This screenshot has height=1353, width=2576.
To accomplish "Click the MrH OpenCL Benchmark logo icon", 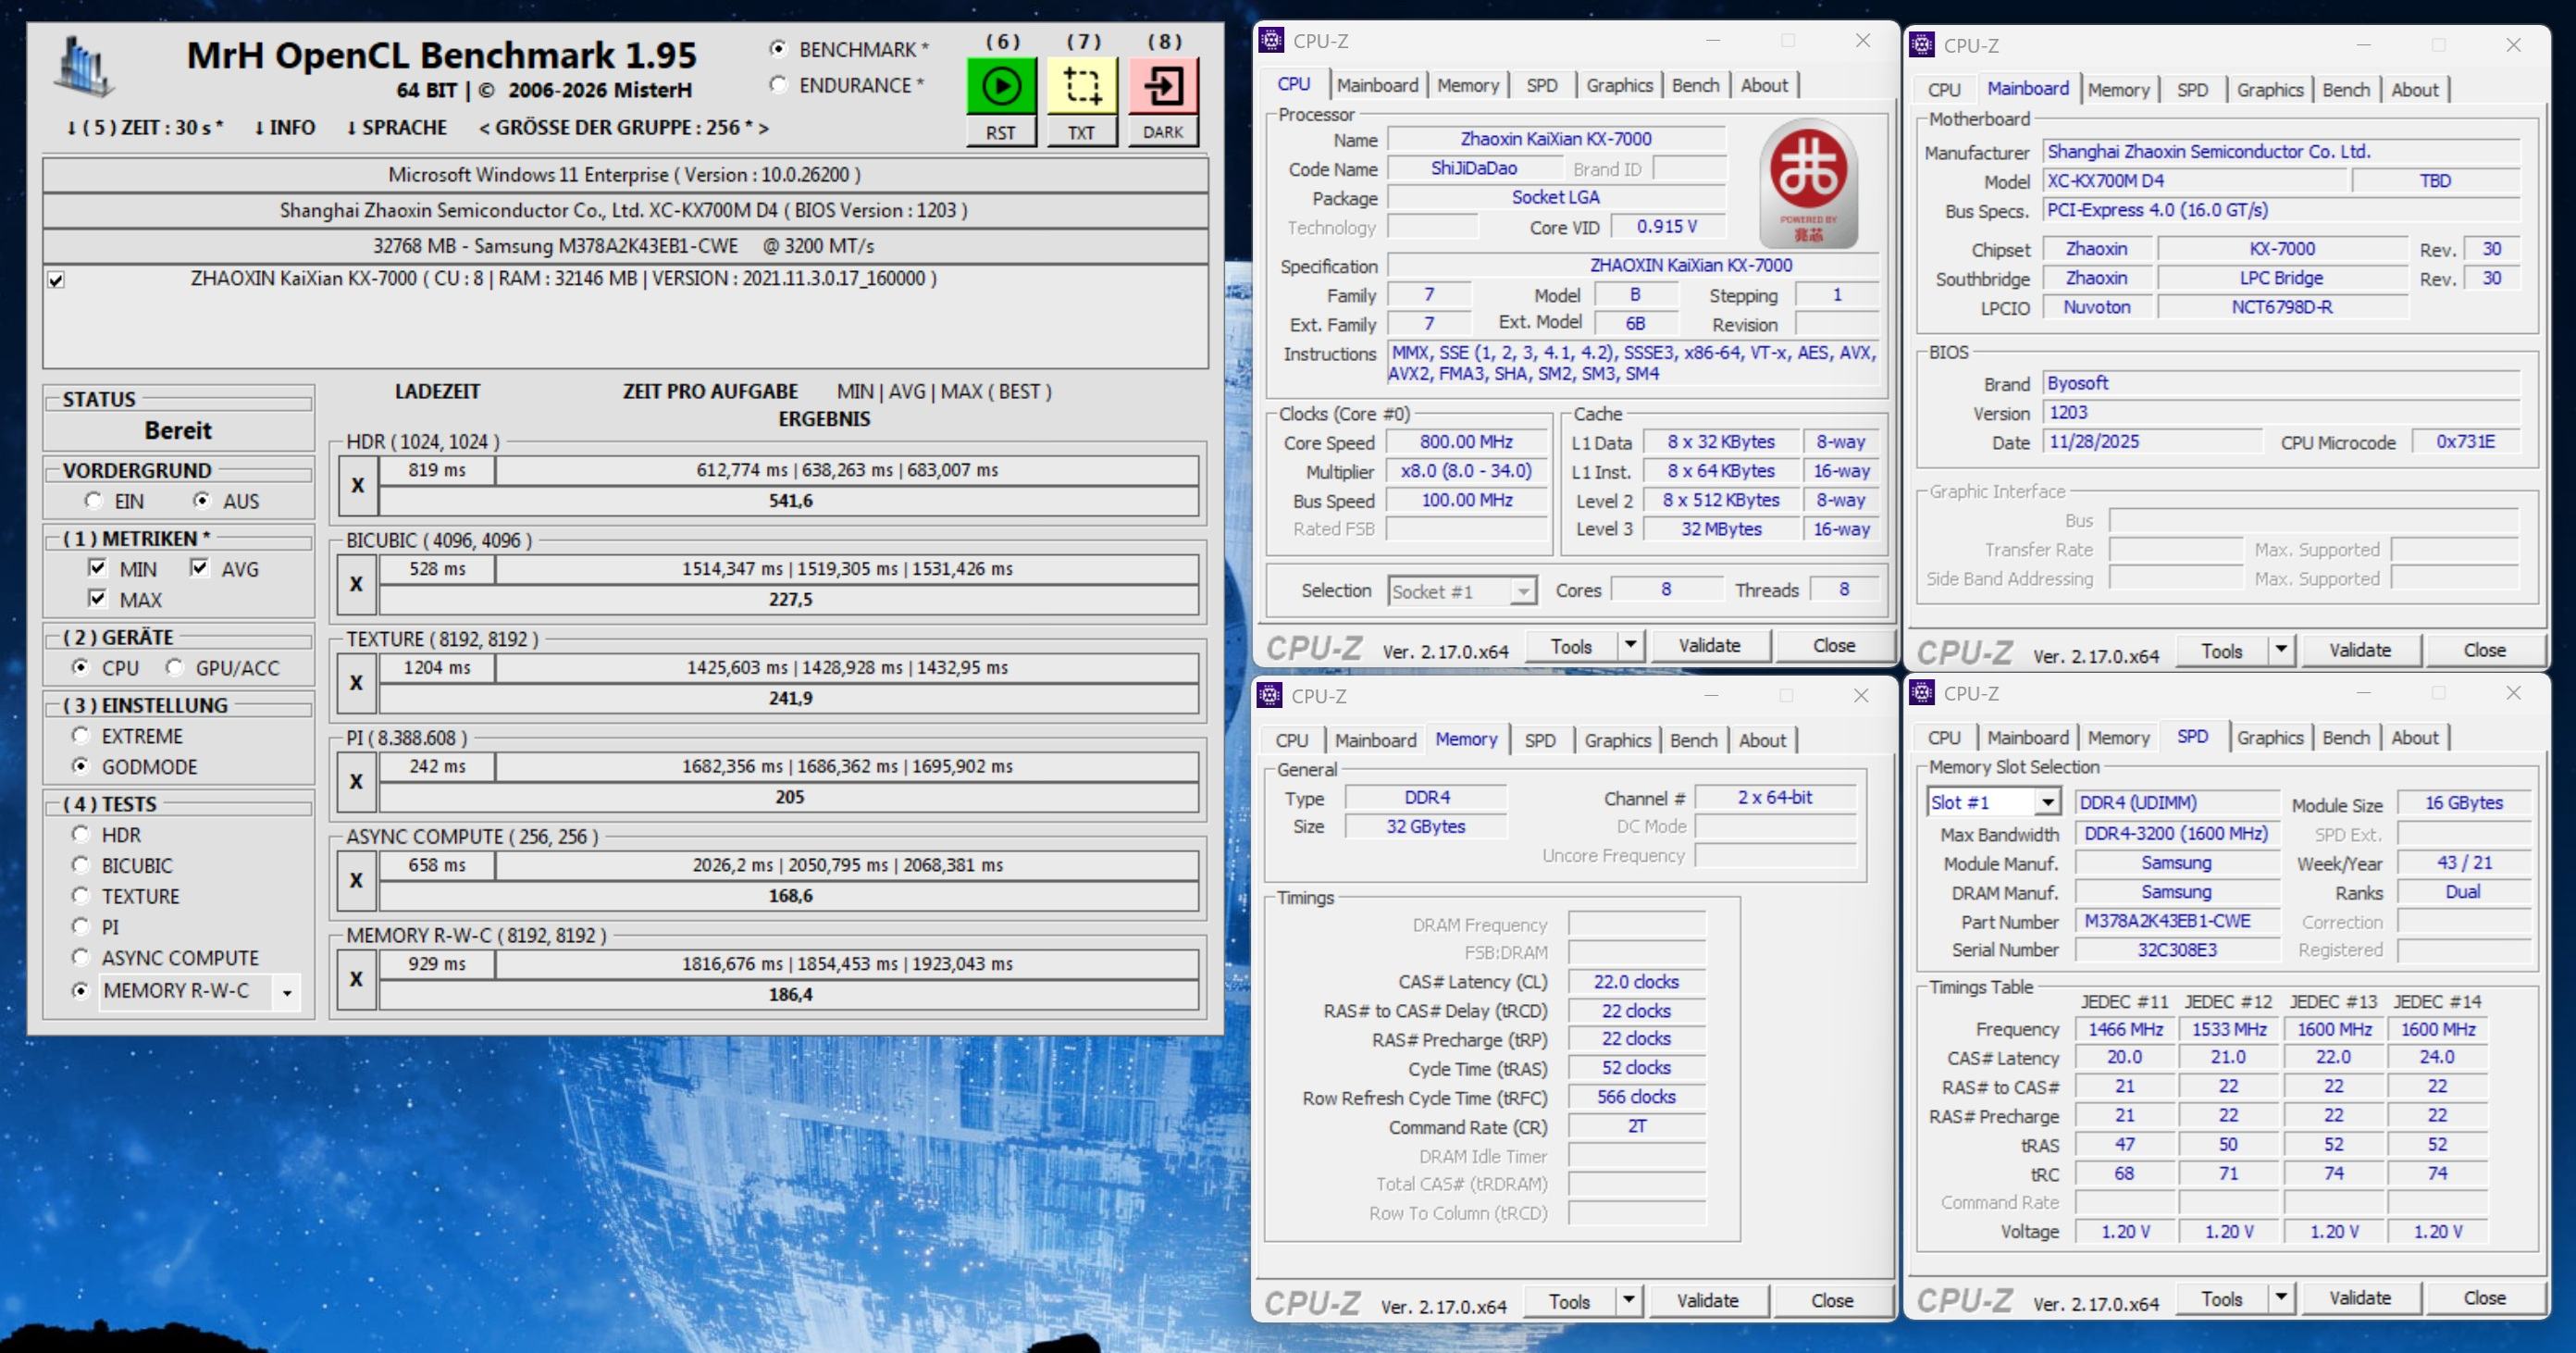I will pyautogui.click(x=84, y=66).
